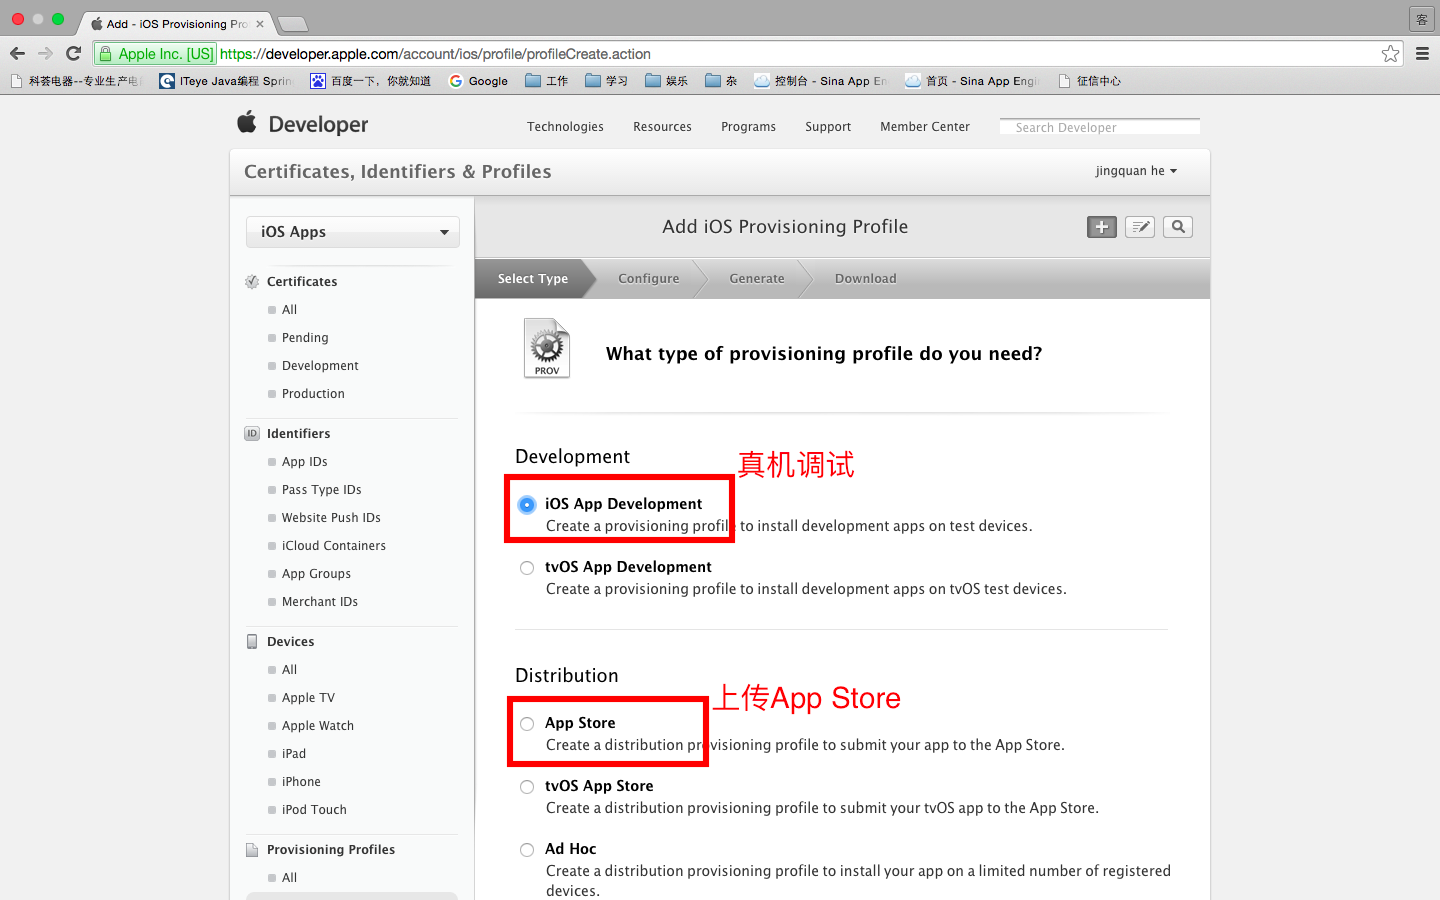Open 控制台 Sina App Engine bookmark
The height and width of the screenshot is (900, 1440).
[821, 81]
